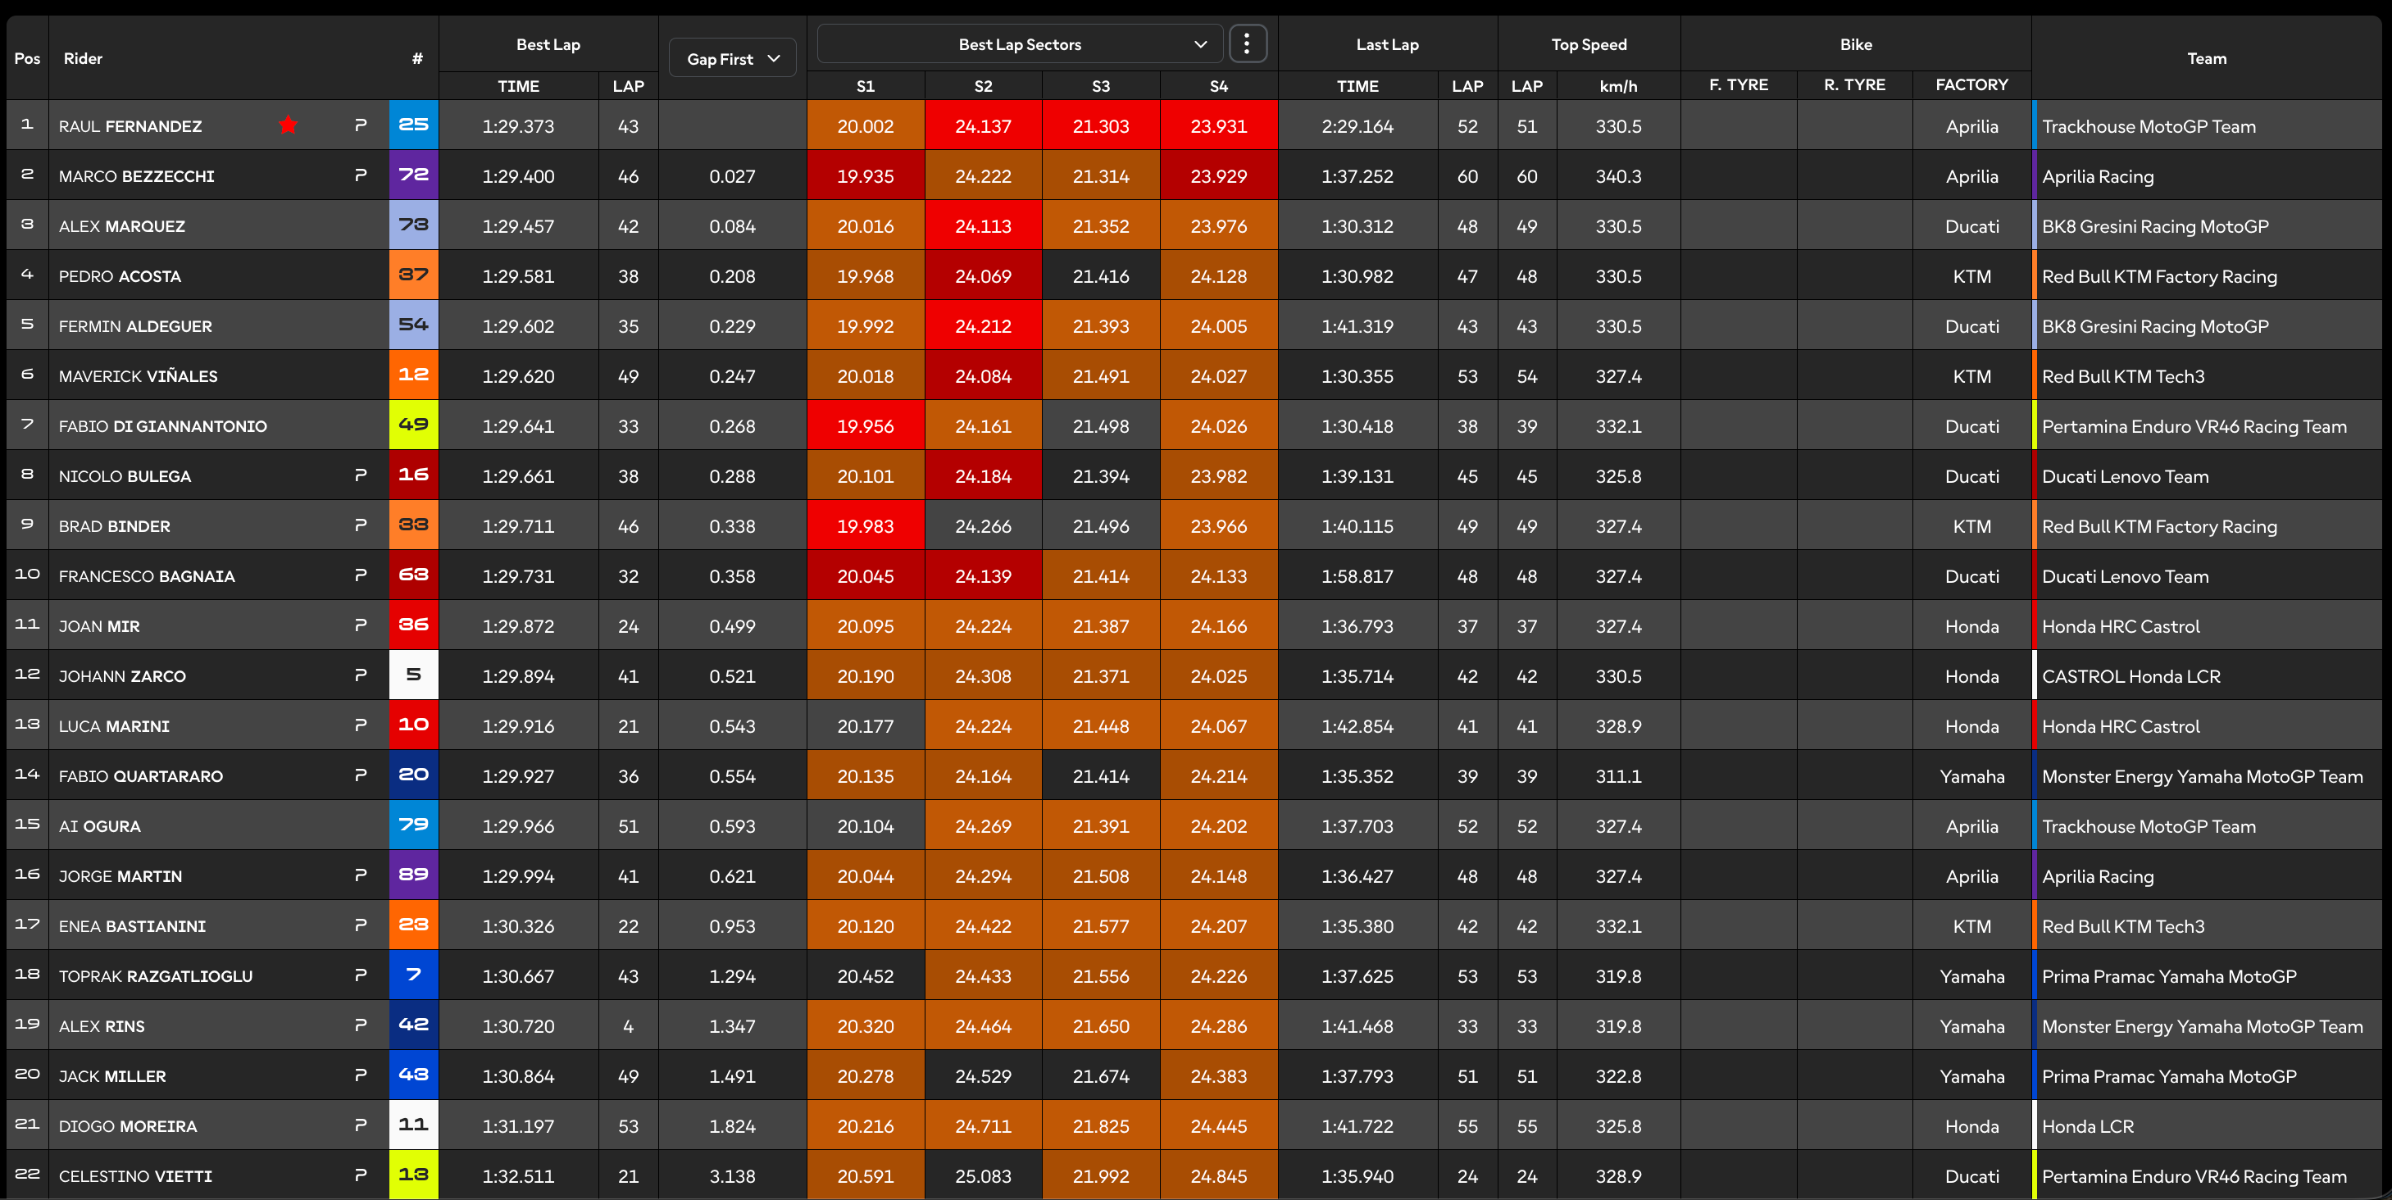Click the pit icon in Celestino Vietti's row
The width and height of the screenshot is (2392, 1200).
[x=361, y=1175]
